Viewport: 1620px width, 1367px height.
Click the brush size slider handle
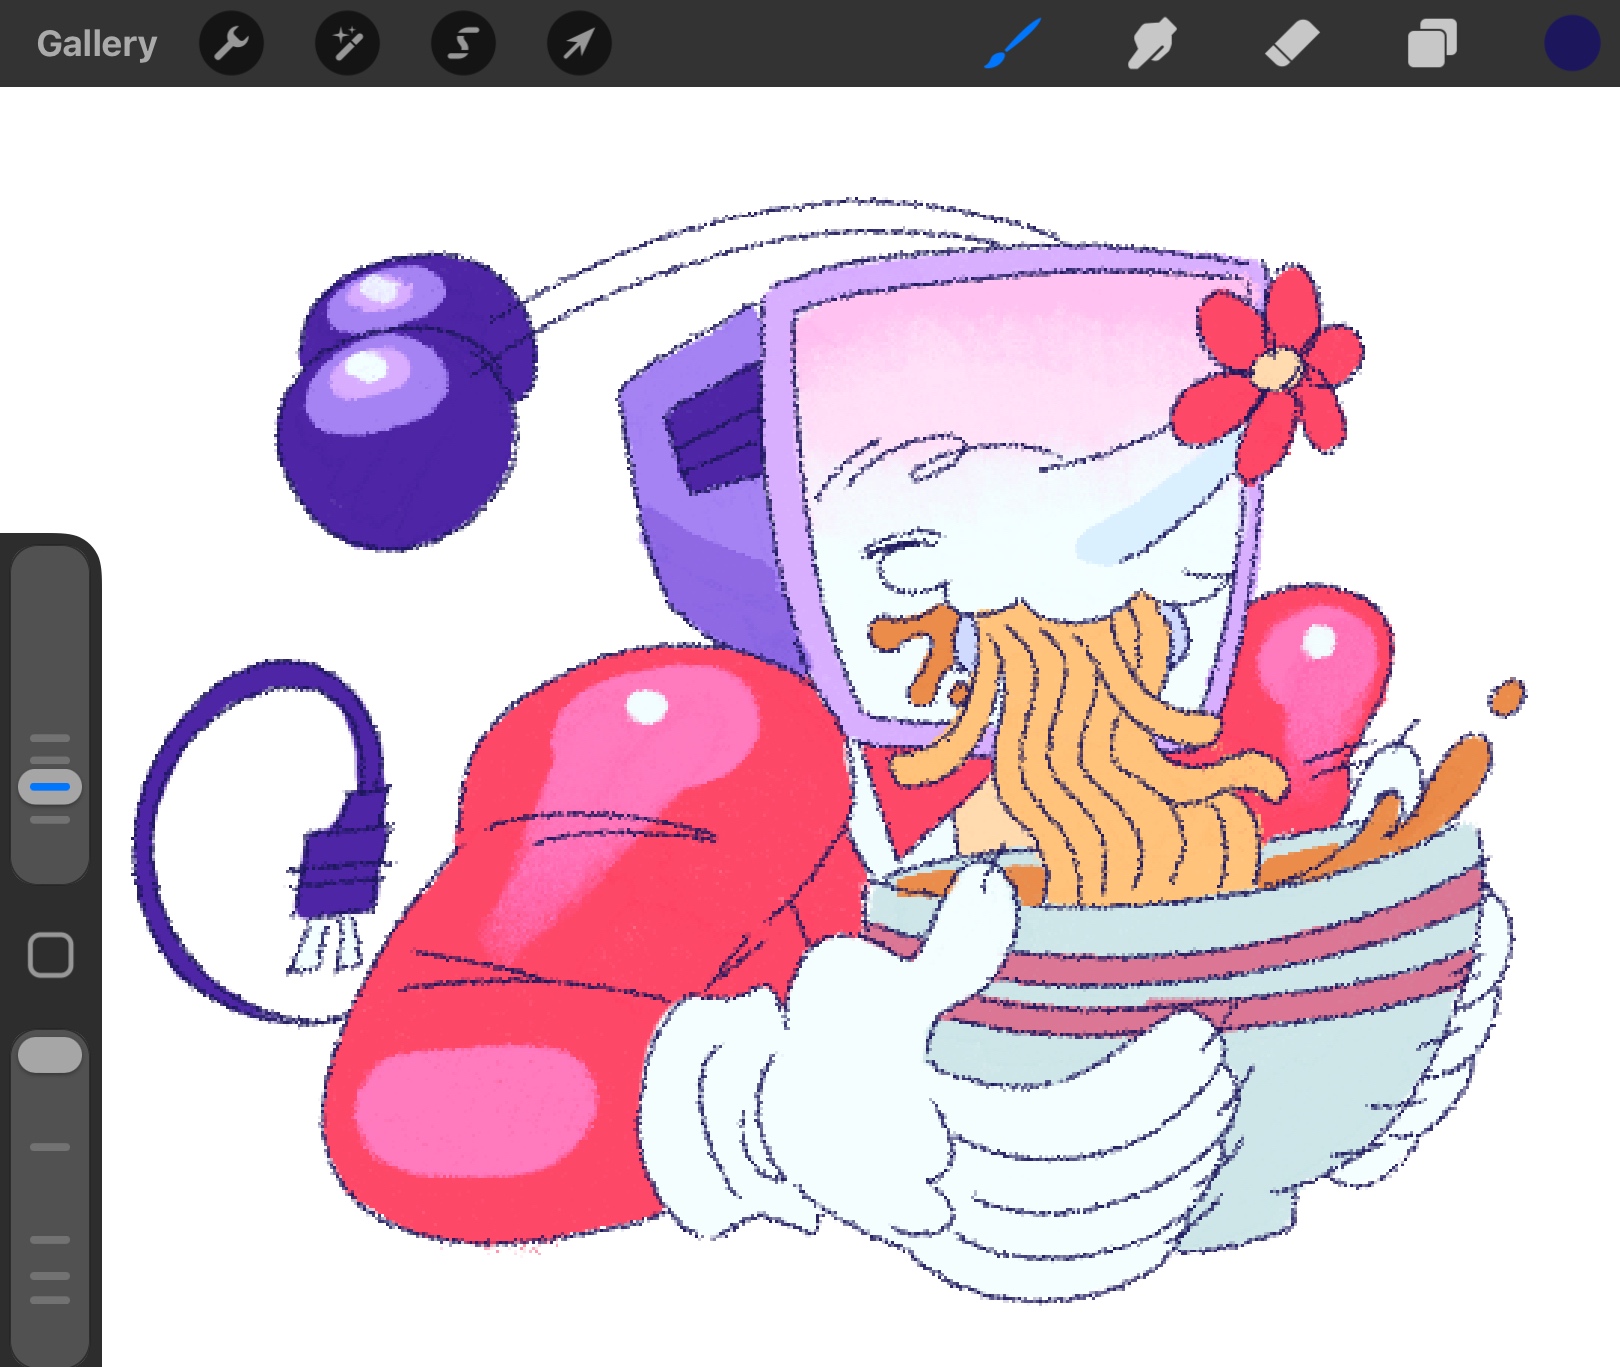pos(50,787)
